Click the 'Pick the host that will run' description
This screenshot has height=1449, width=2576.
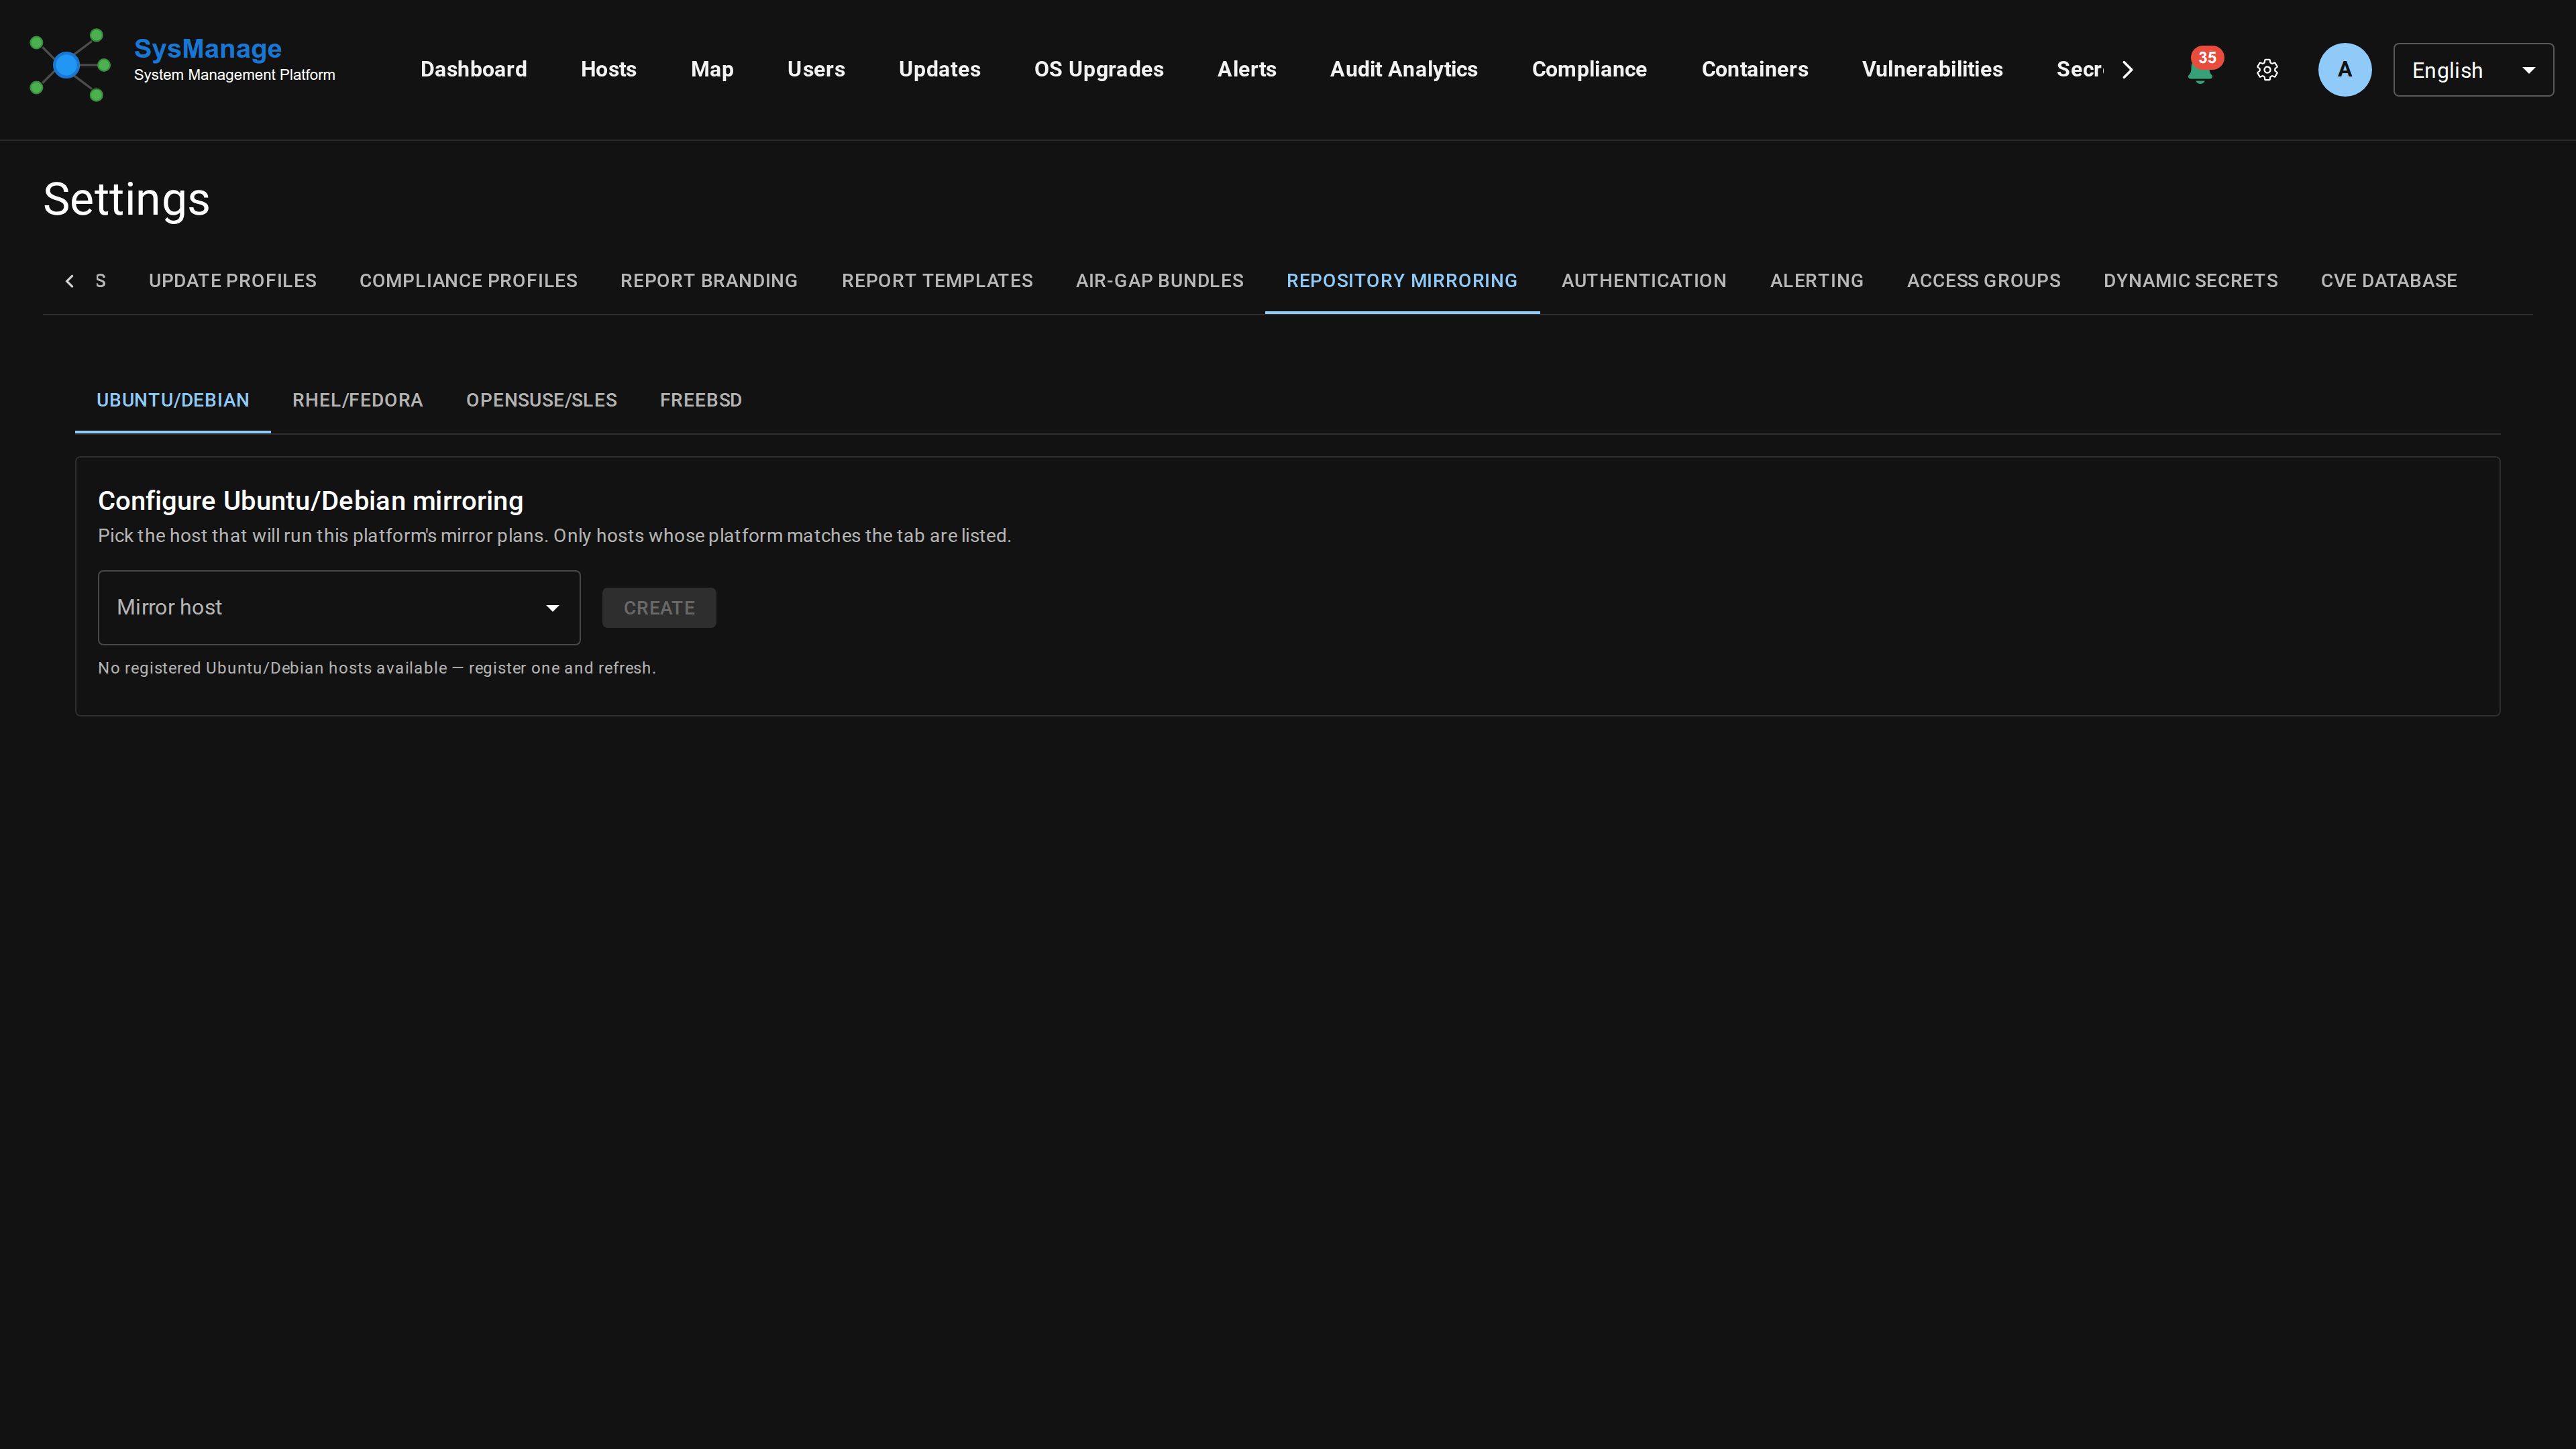554,536
